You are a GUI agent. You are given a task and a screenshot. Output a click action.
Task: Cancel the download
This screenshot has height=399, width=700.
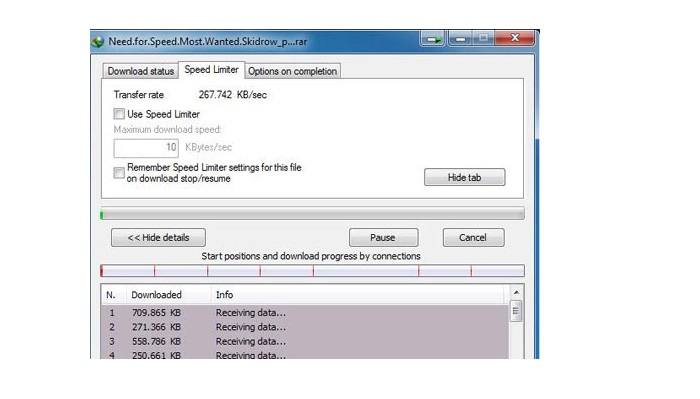(473, 237)
